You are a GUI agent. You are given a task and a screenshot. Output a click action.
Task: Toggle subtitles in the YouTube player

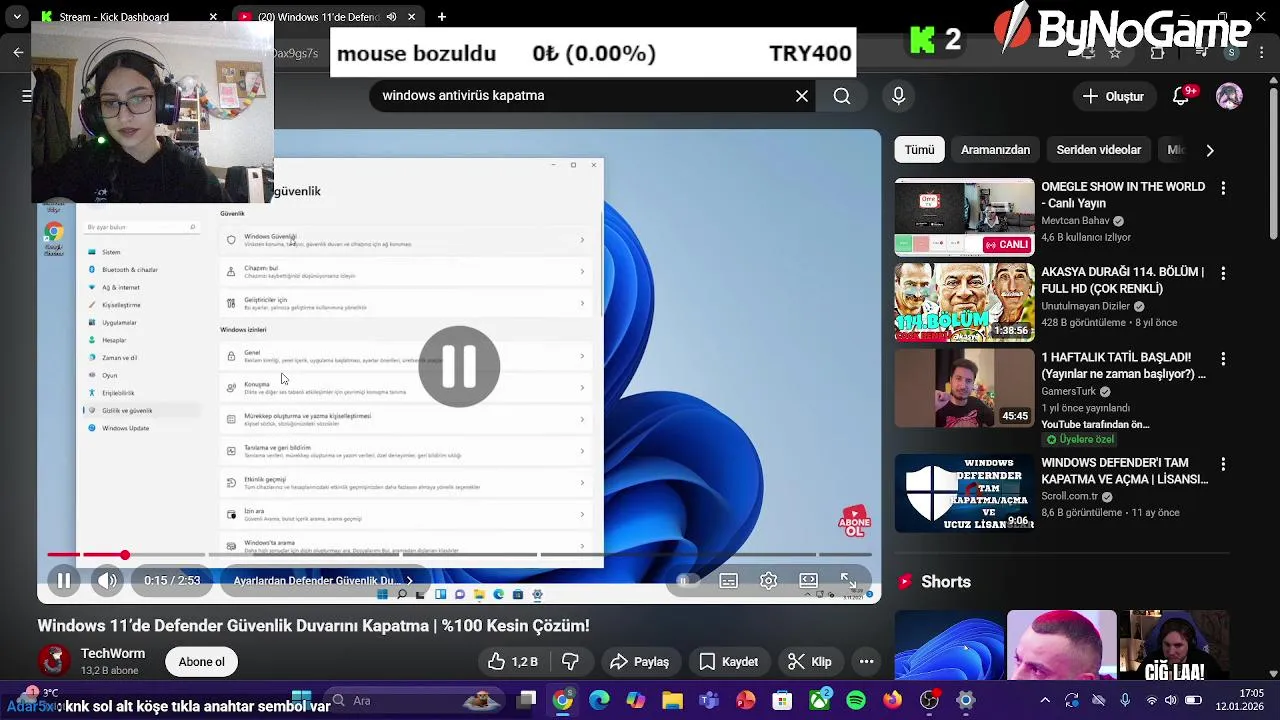tap(728, 580)
